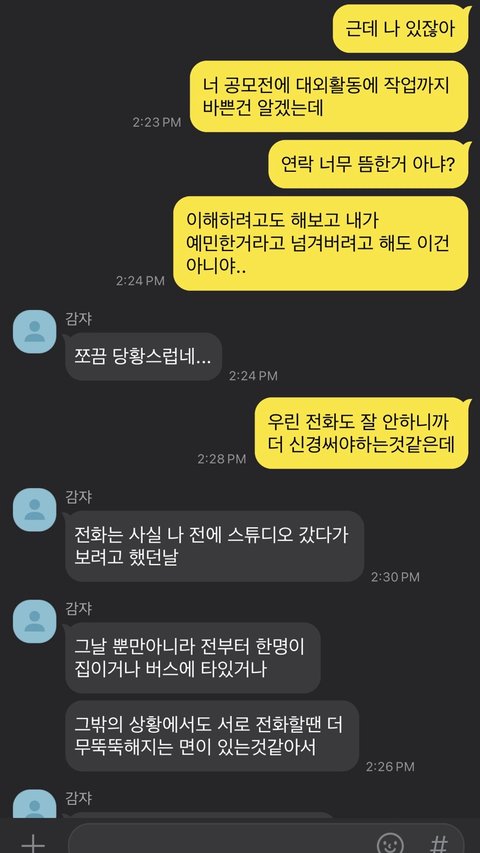Tap the 우린 전화도 잘 안하니까 bubble
Viewport: 480px width, 853px height.
click(362, 433)
